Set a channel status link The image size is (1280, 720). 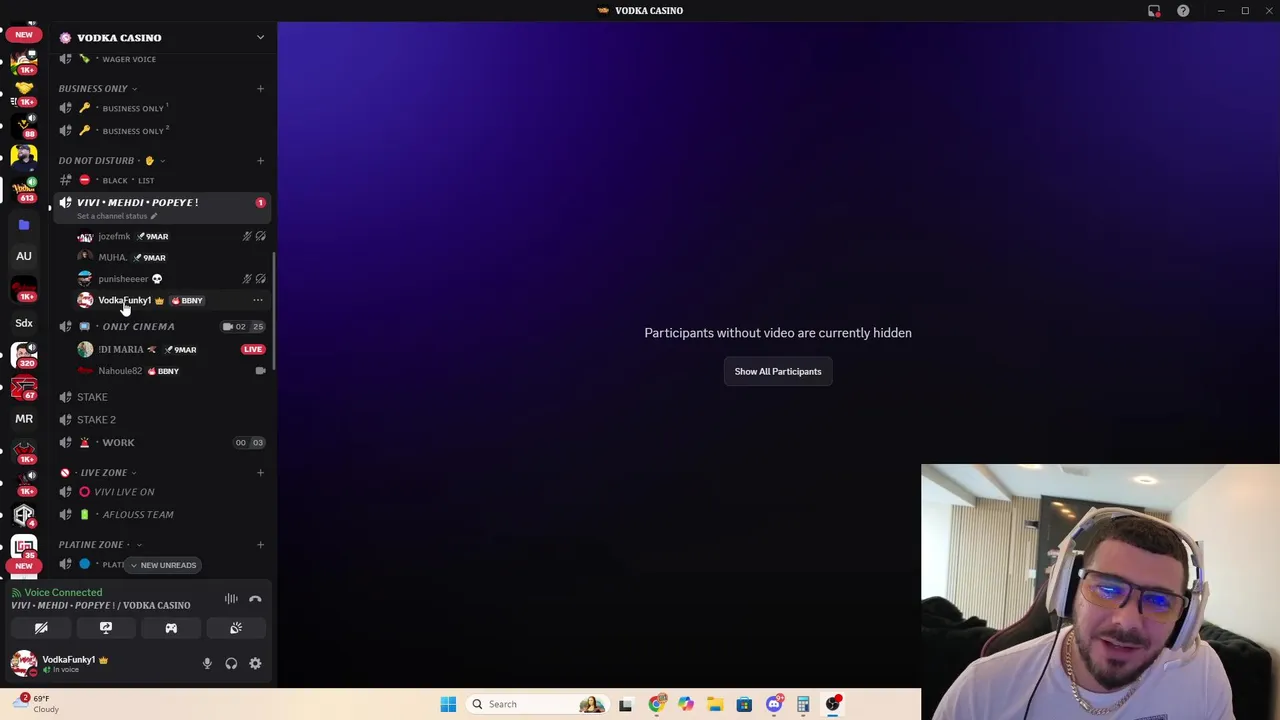(115, 216)
